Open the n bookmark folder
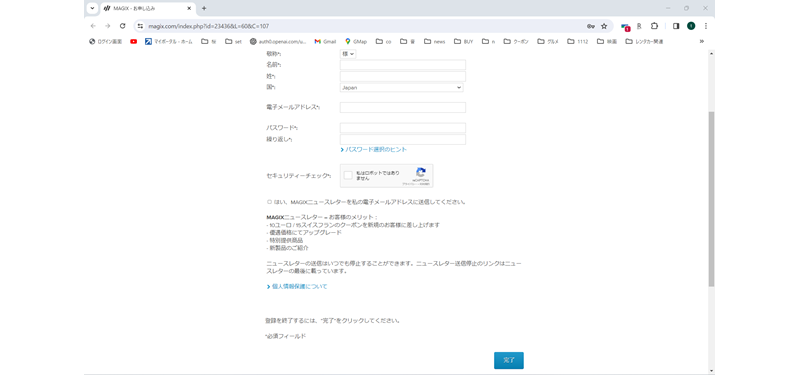 click(489, 42)
